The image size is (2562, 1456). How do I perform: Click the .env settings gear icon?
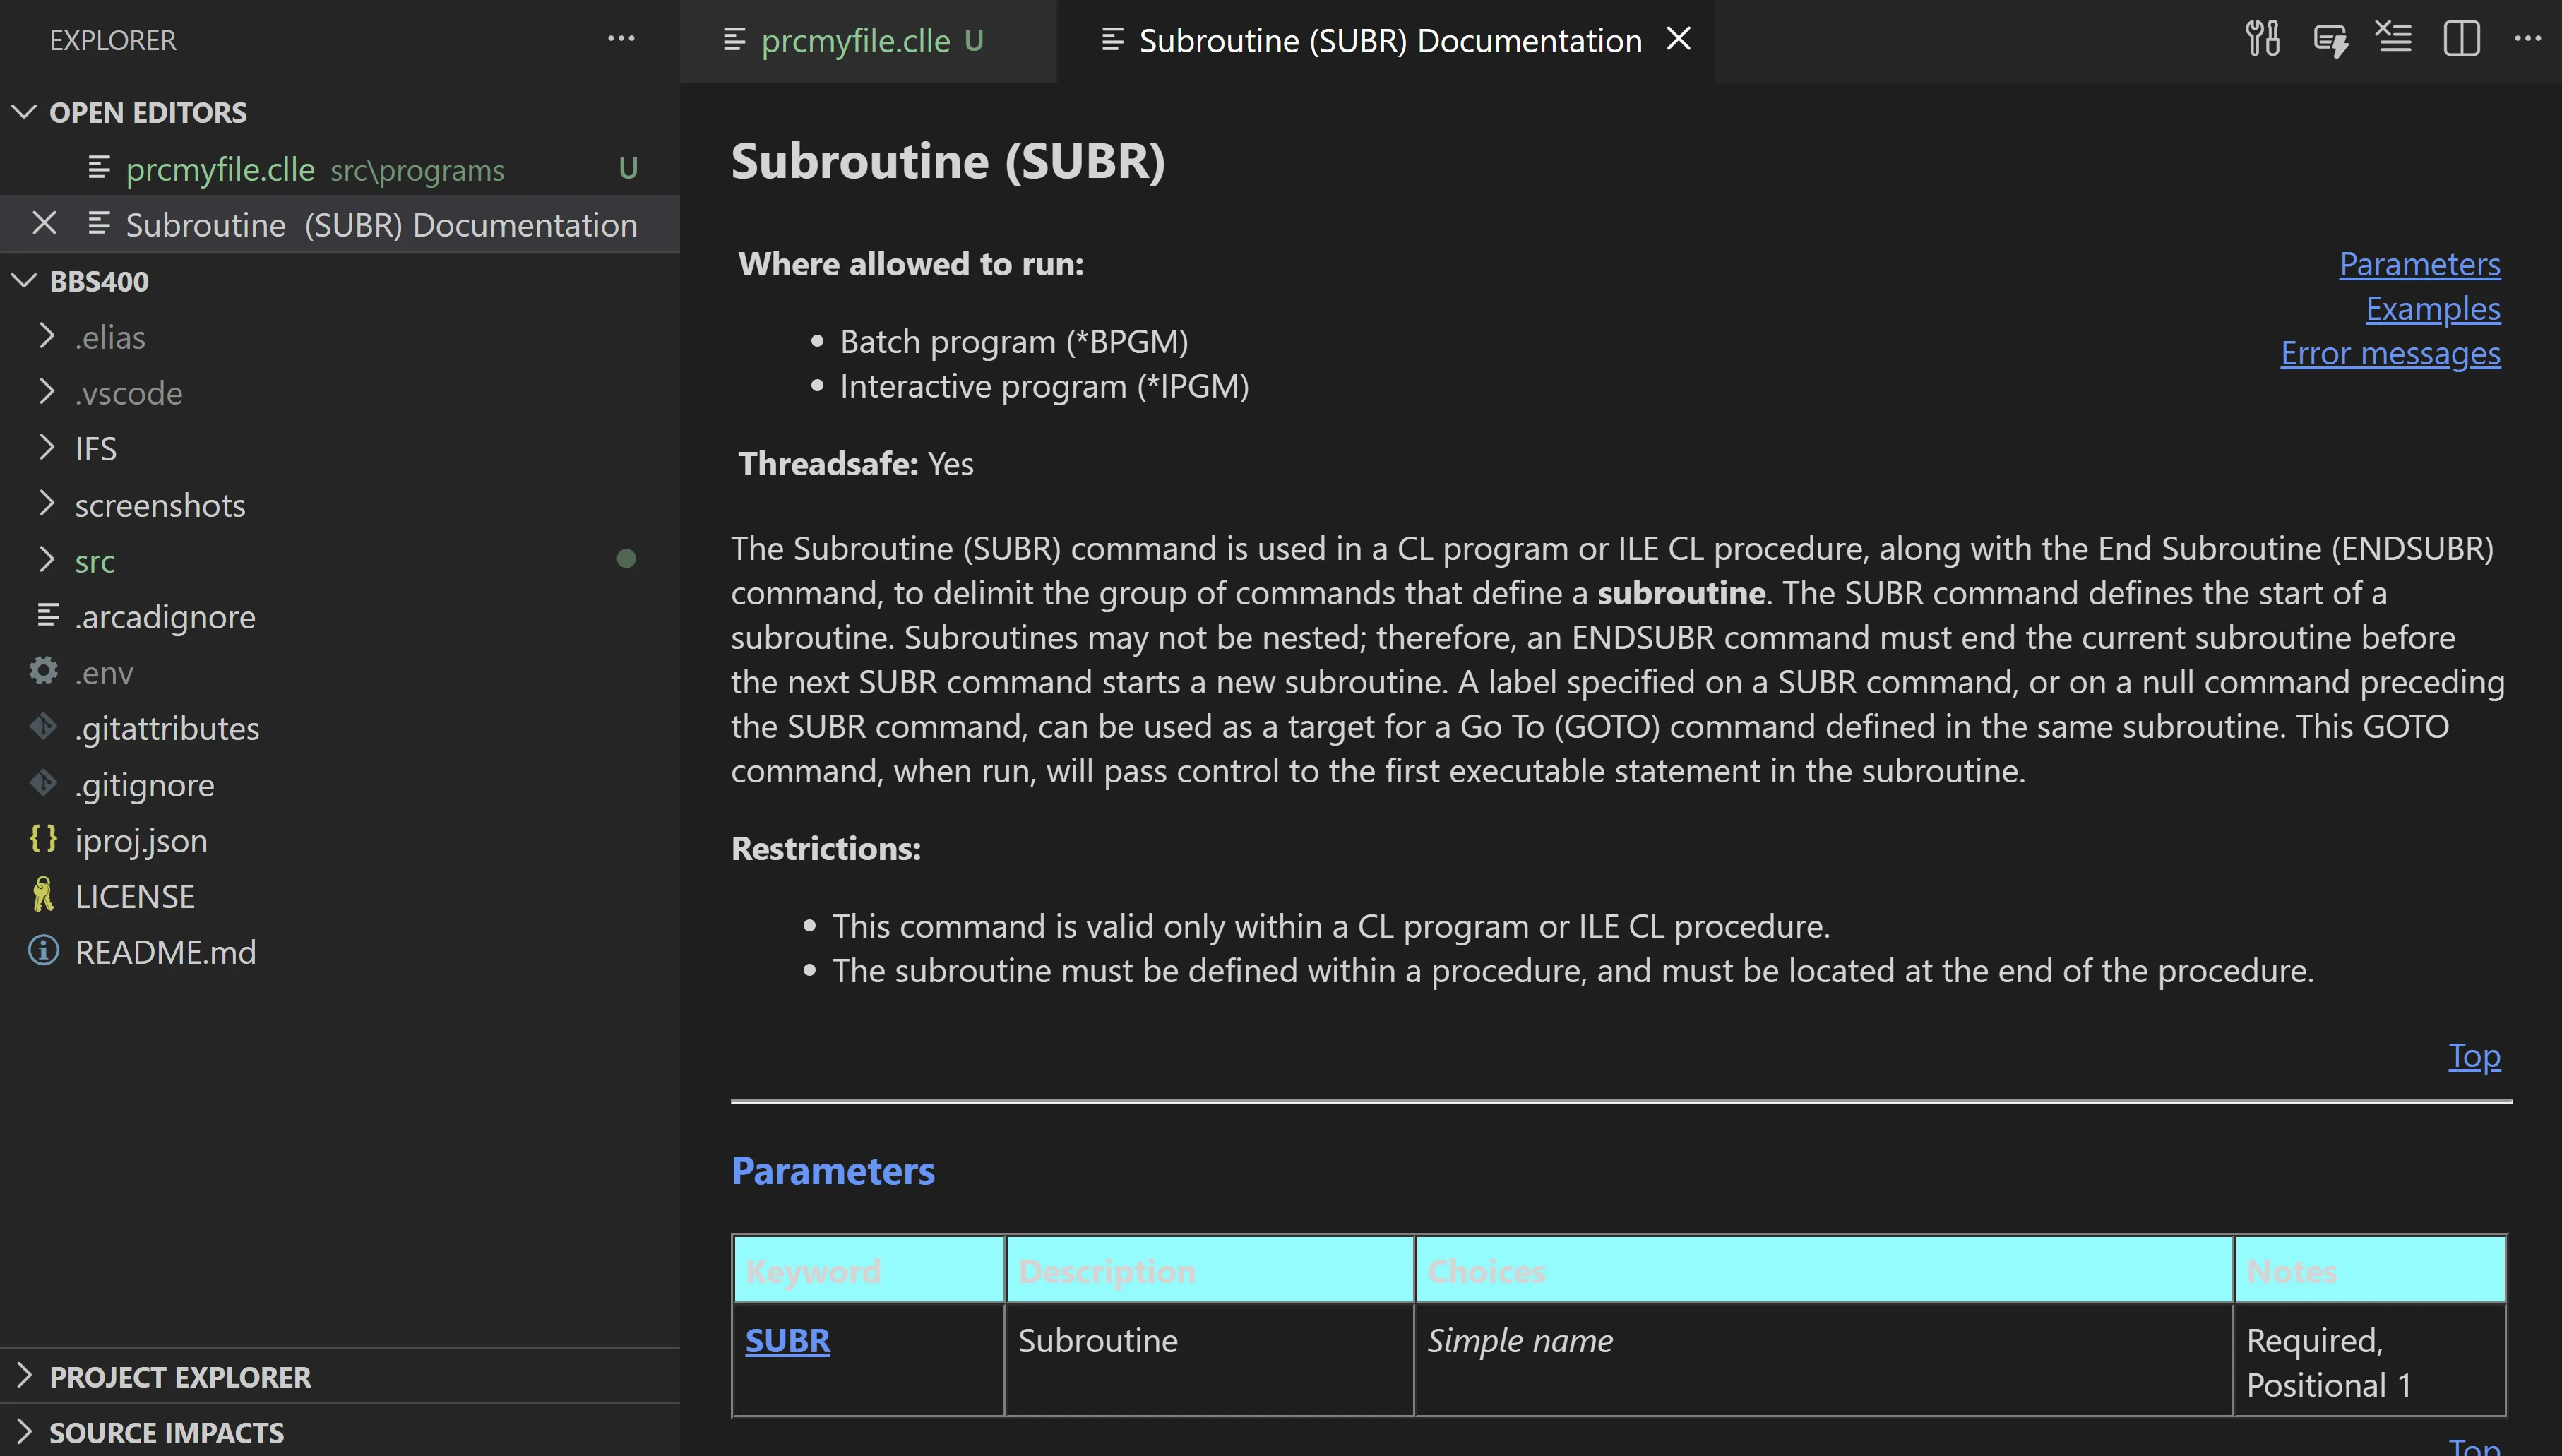tap(42, 671)
